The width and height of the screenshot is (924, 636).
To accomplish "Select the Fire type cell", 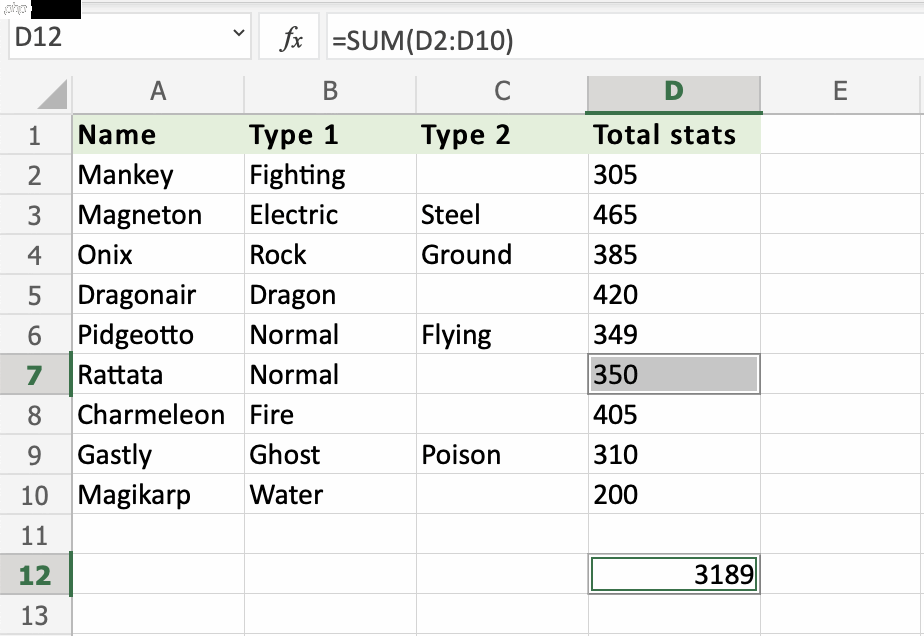I will (330, 415).
